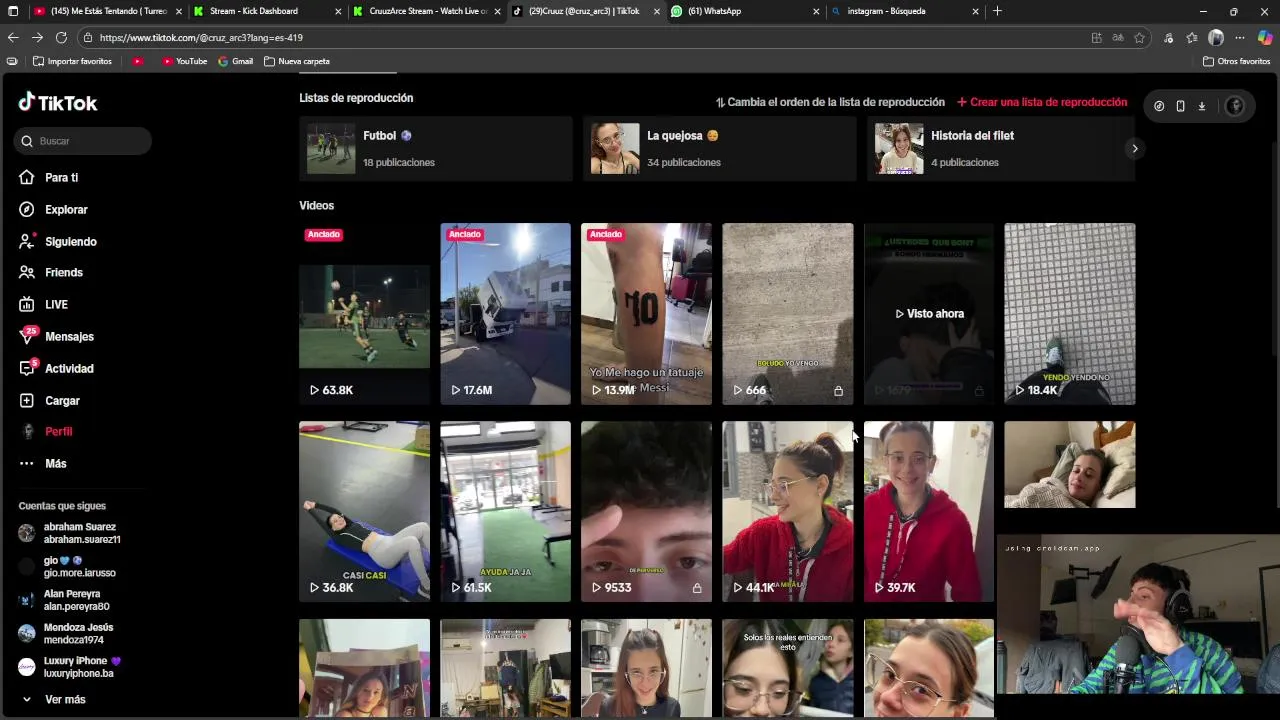Open profile avatar in floating toolbar
This screenshot has width=1280, height=720.
1234,106
